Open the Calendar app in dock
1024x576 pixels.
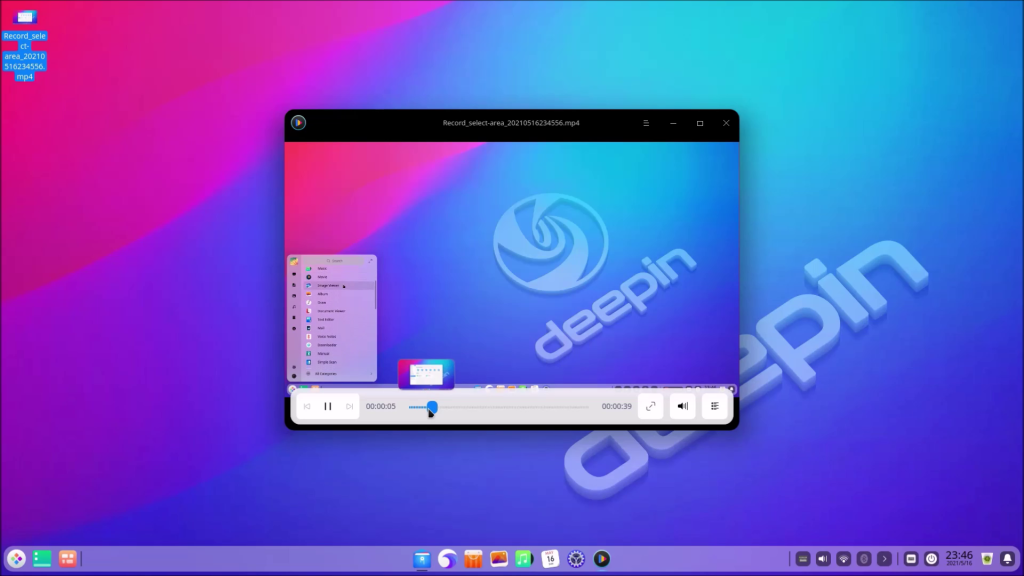(550, 559)
